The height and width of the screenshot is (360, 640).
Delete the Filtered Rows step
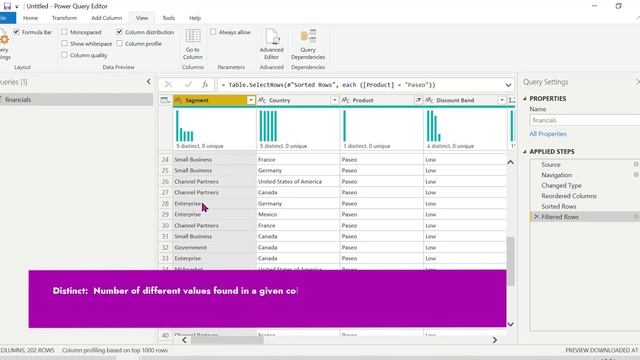[536, 217]
